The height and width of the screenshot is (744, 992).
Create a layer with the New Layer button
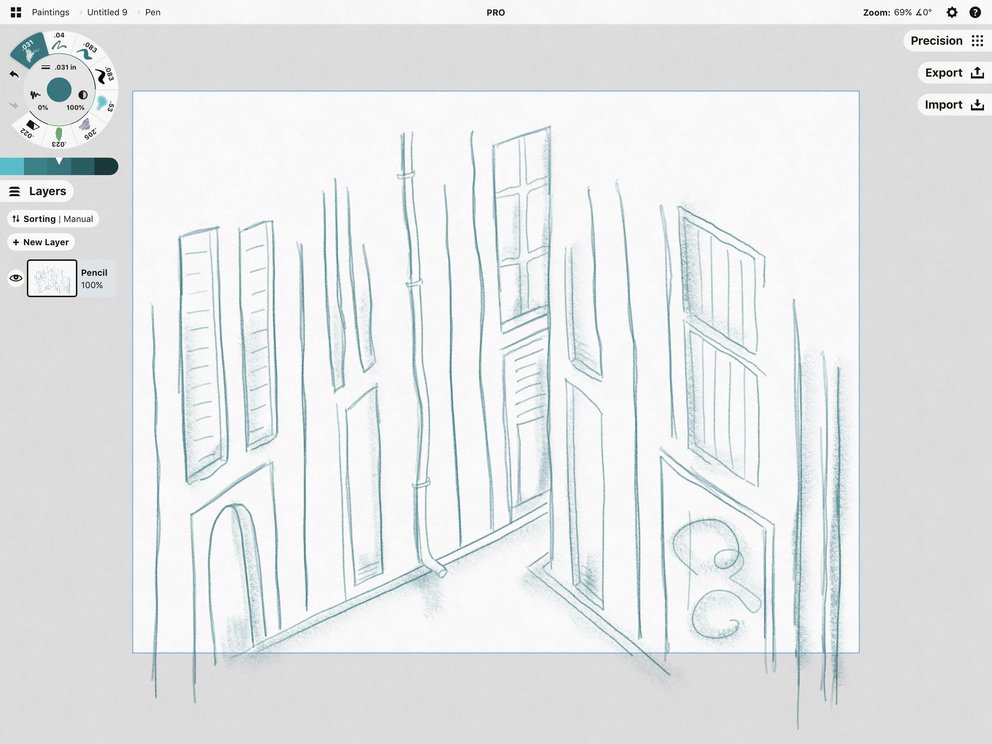[x=40, y=241]
